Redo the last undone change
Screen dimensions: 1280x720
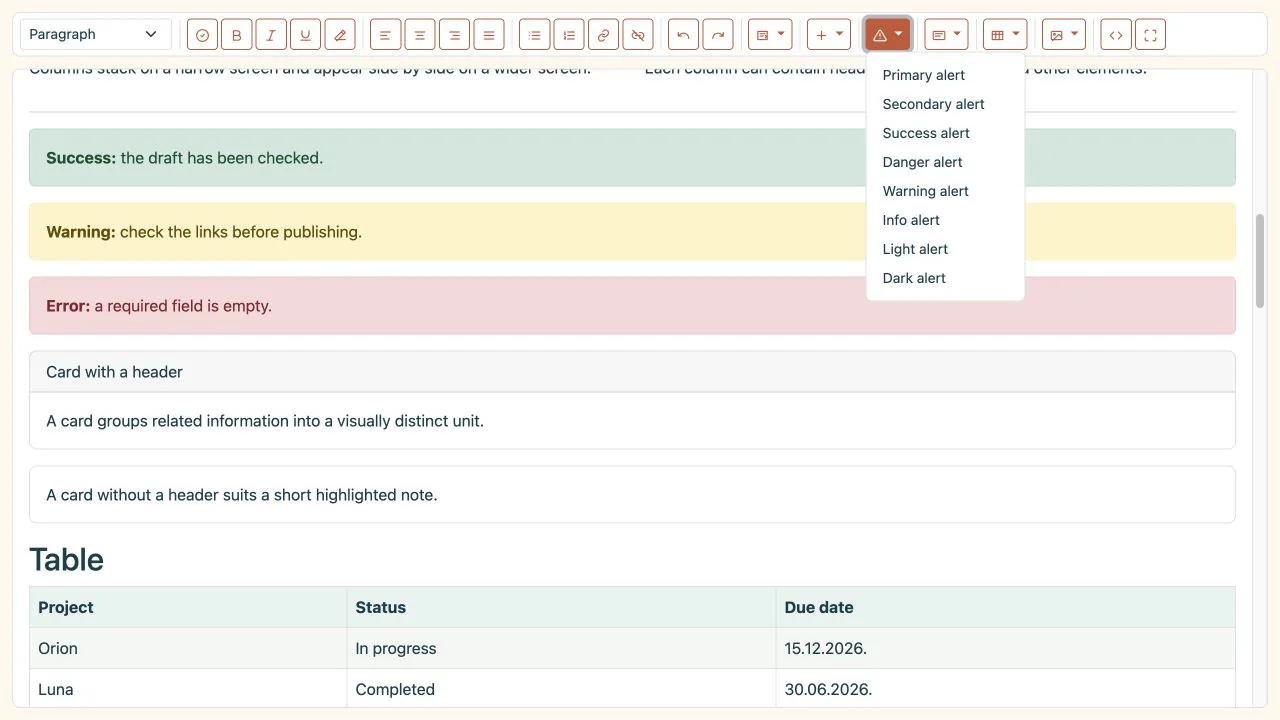click(x=718, y=35)
